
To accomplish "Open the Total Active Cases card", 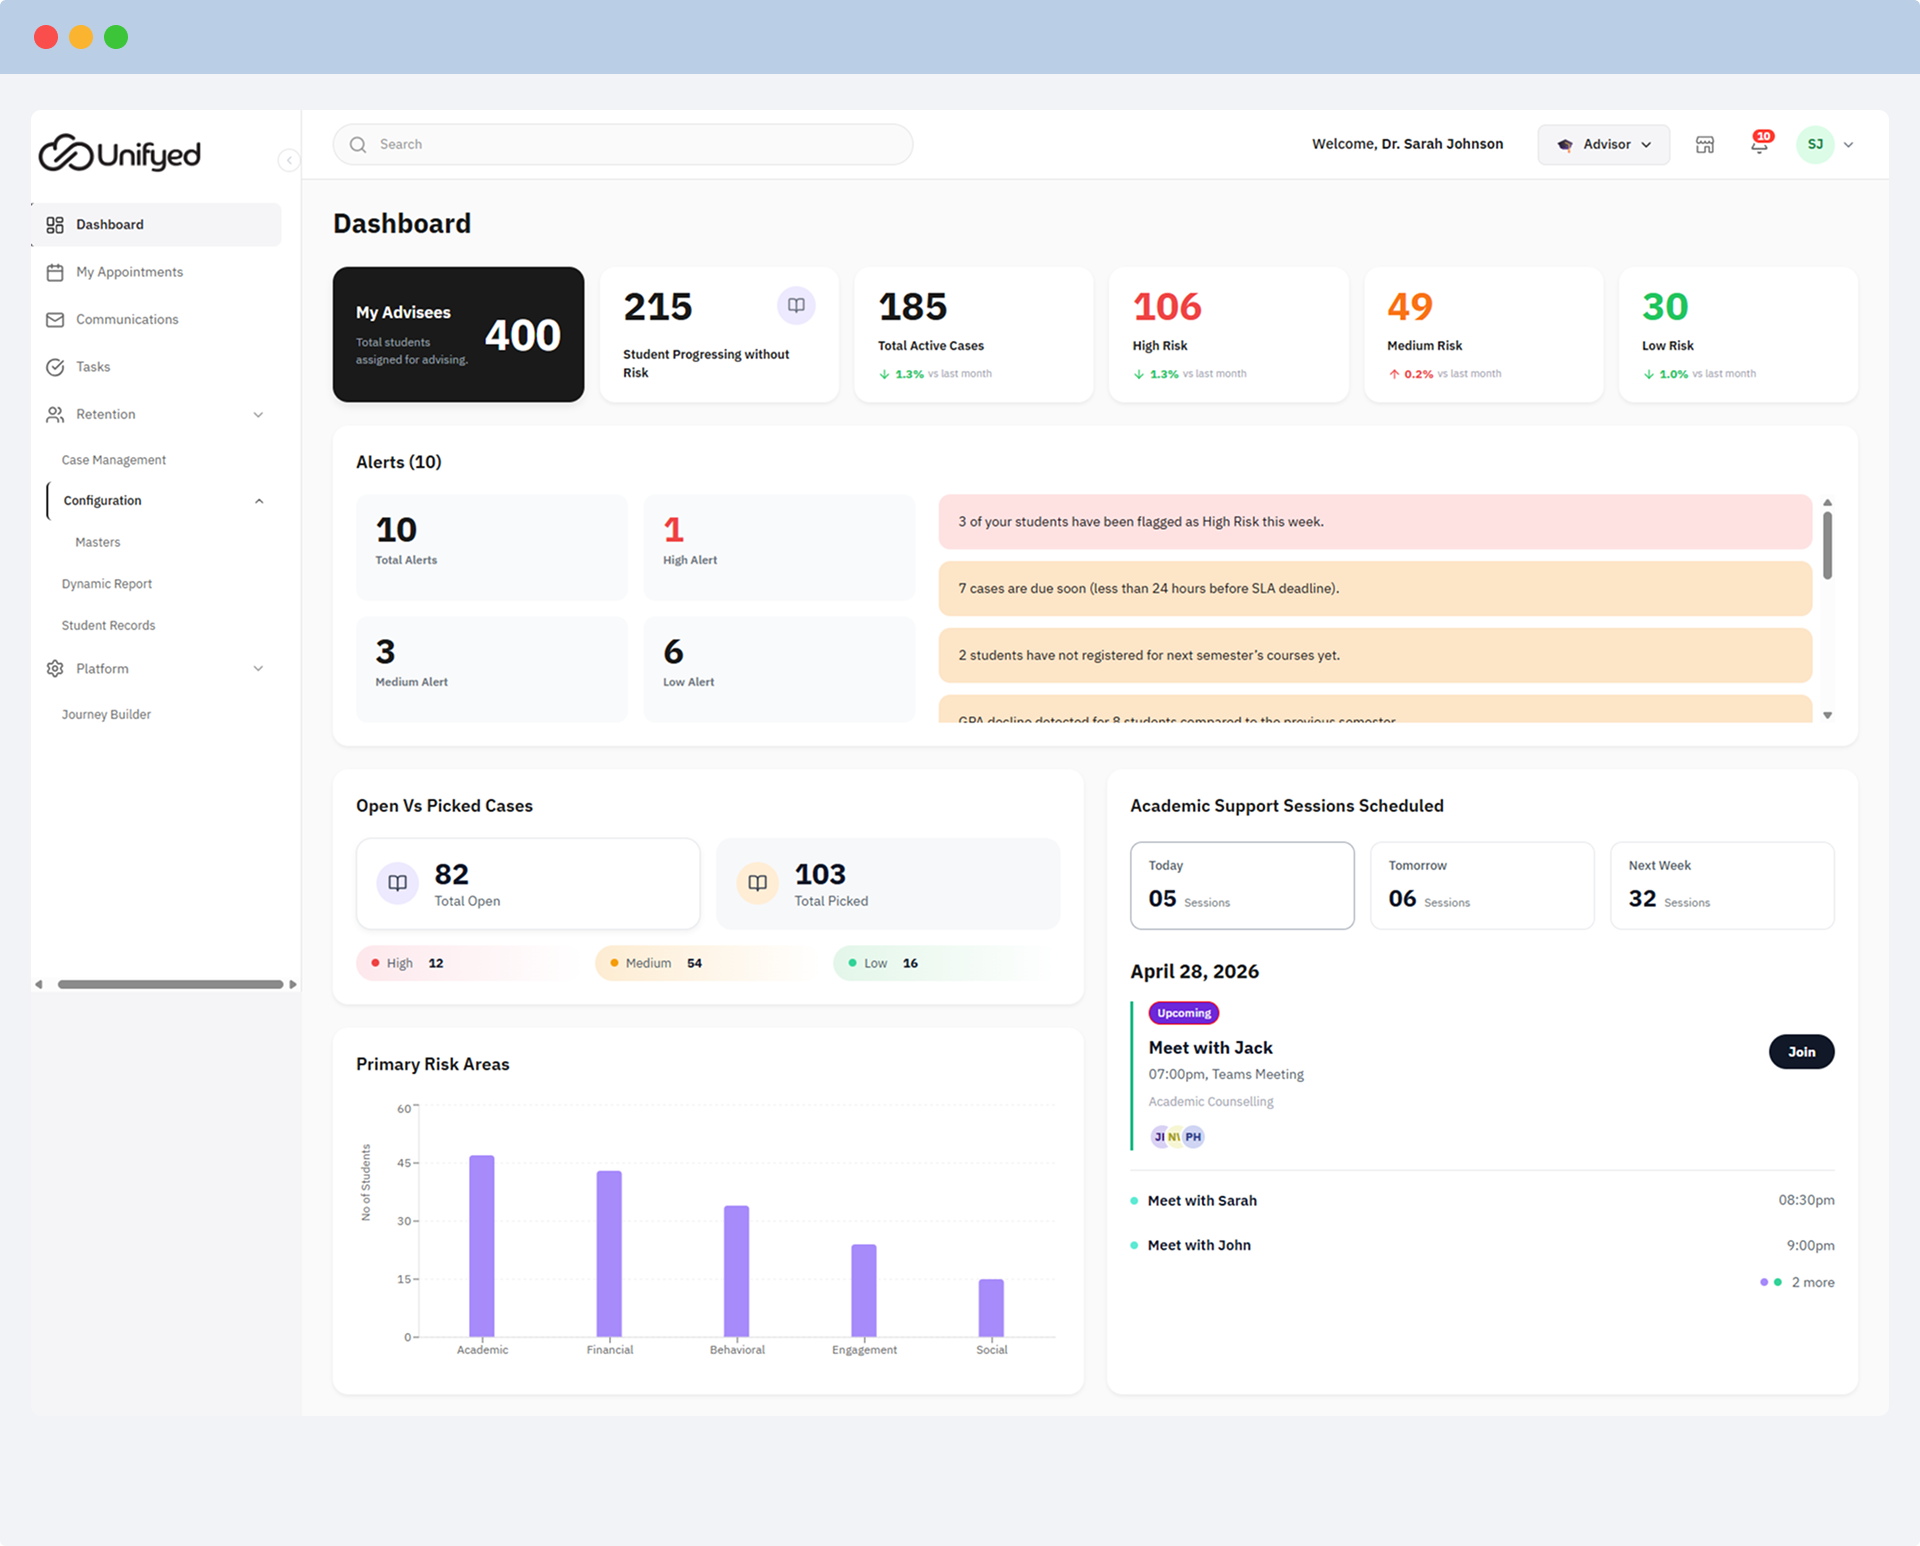I will point(973,335).
